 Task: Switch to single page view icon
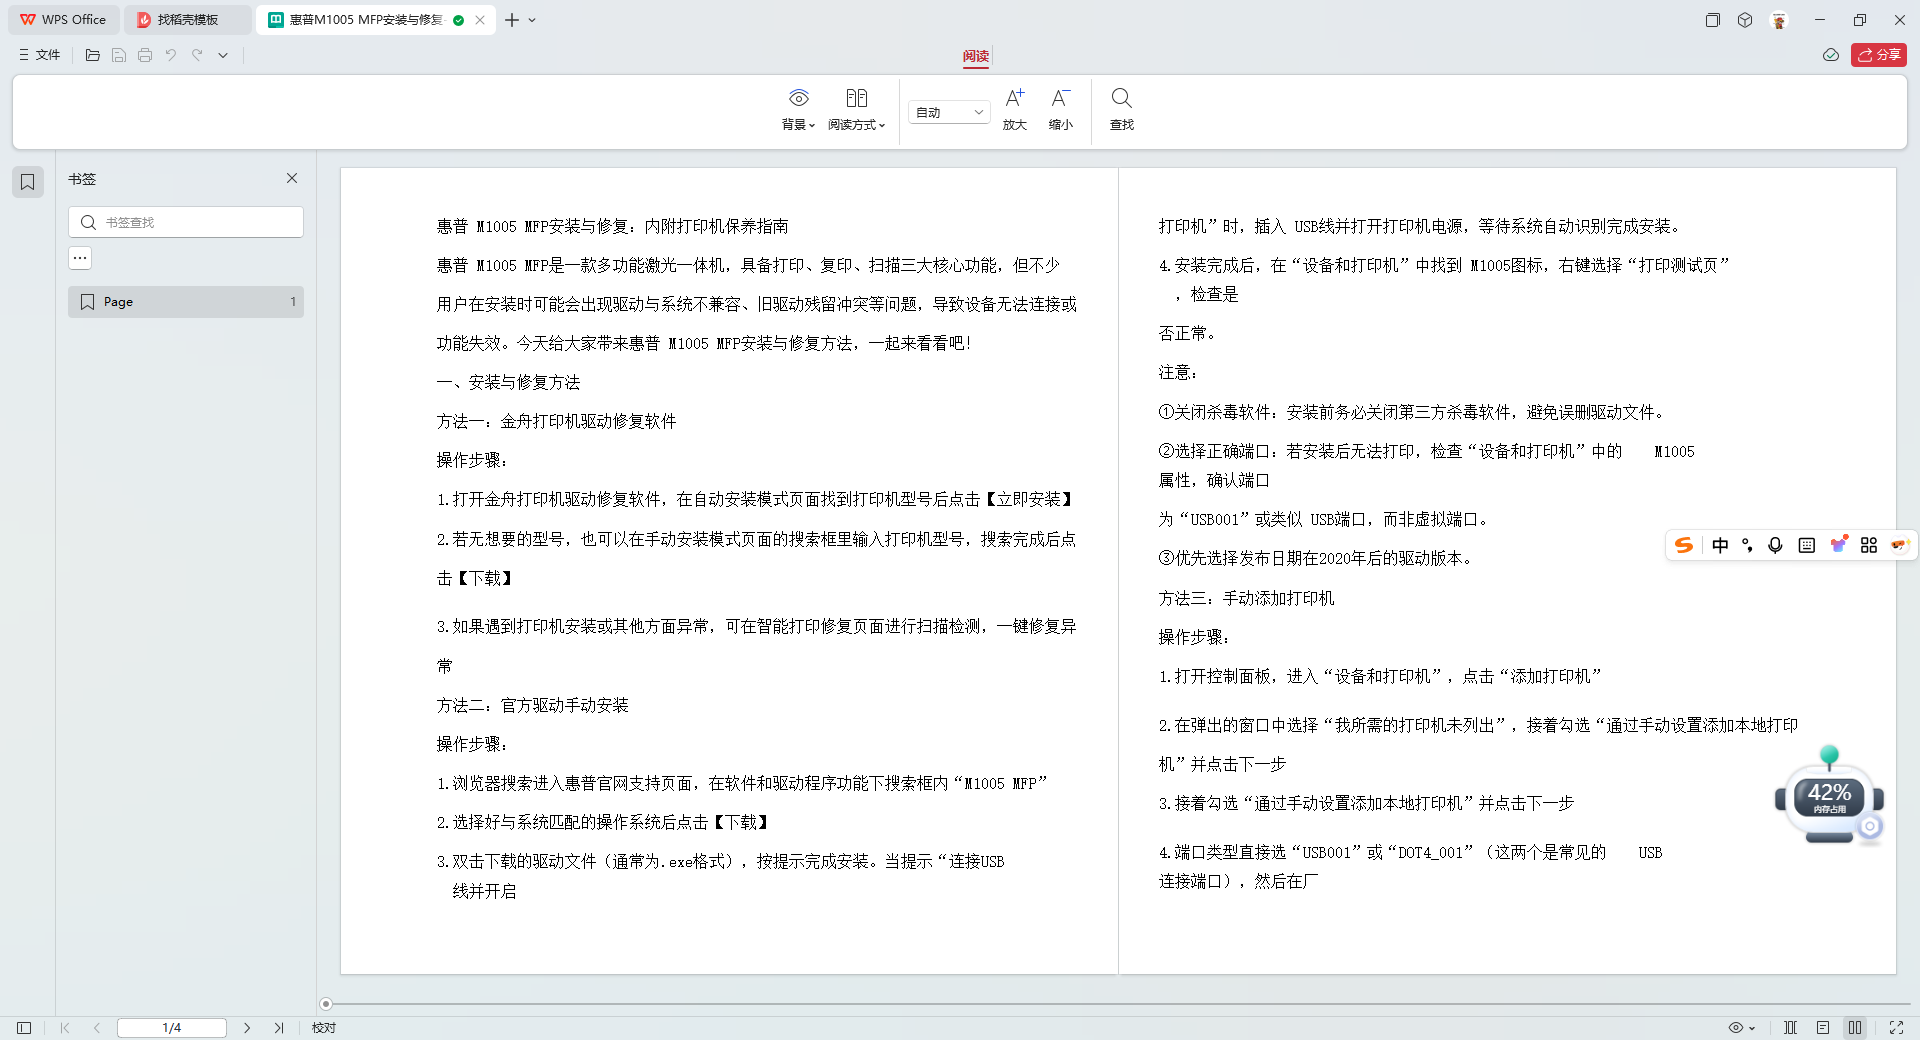coord(1823,1028)
